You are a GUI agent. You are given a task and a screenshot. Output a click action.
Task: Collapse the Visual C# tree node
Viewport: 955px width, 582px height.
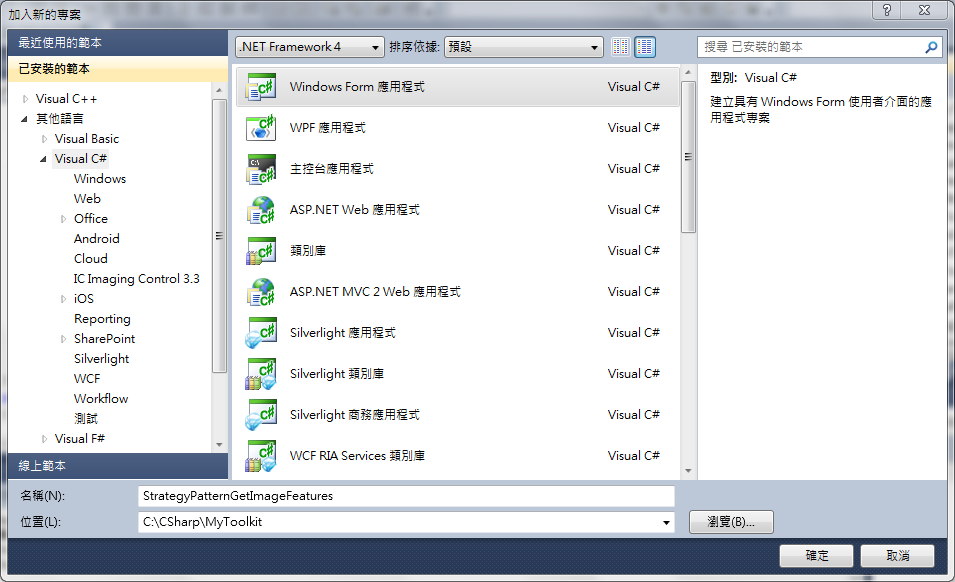[43, 159]
